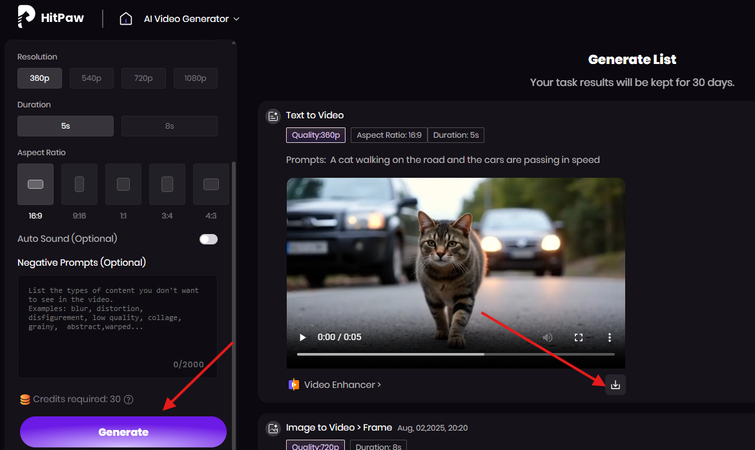Choose 720p resolution
This screenshot has width=755, height=450.
(143, 78)
